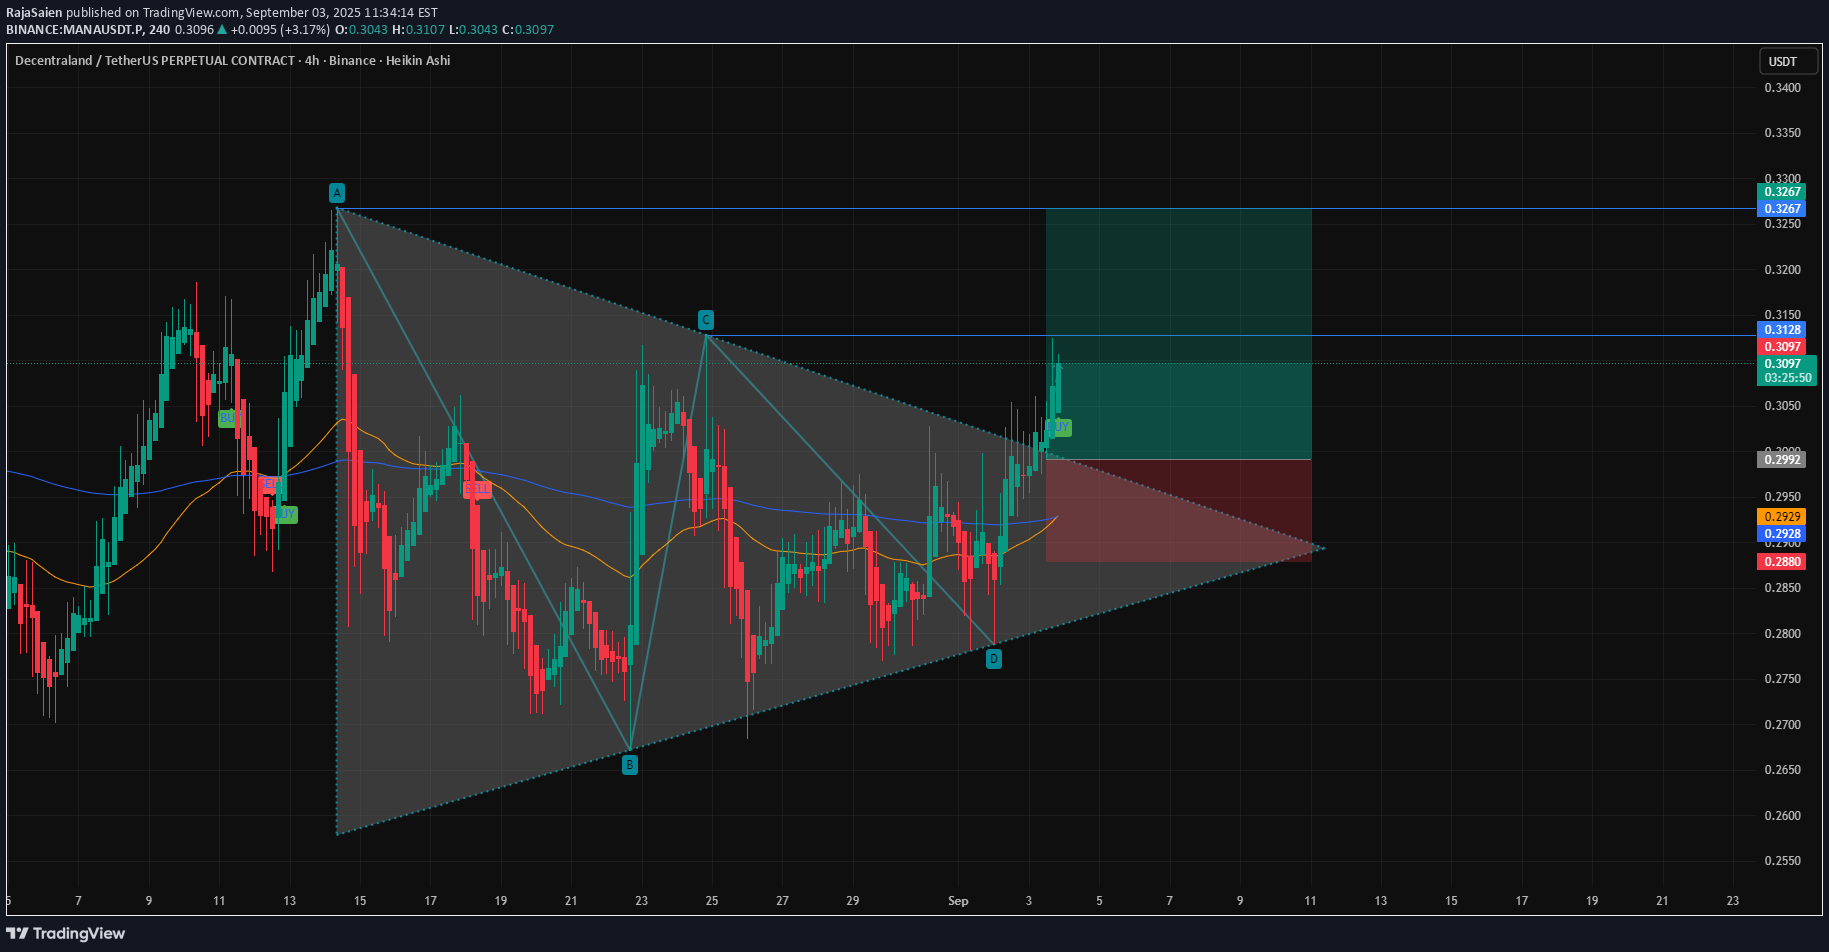Click the H:0.3107 high value in header
The height and width of the screenshot is (952, 1829).
pos(418,30)
